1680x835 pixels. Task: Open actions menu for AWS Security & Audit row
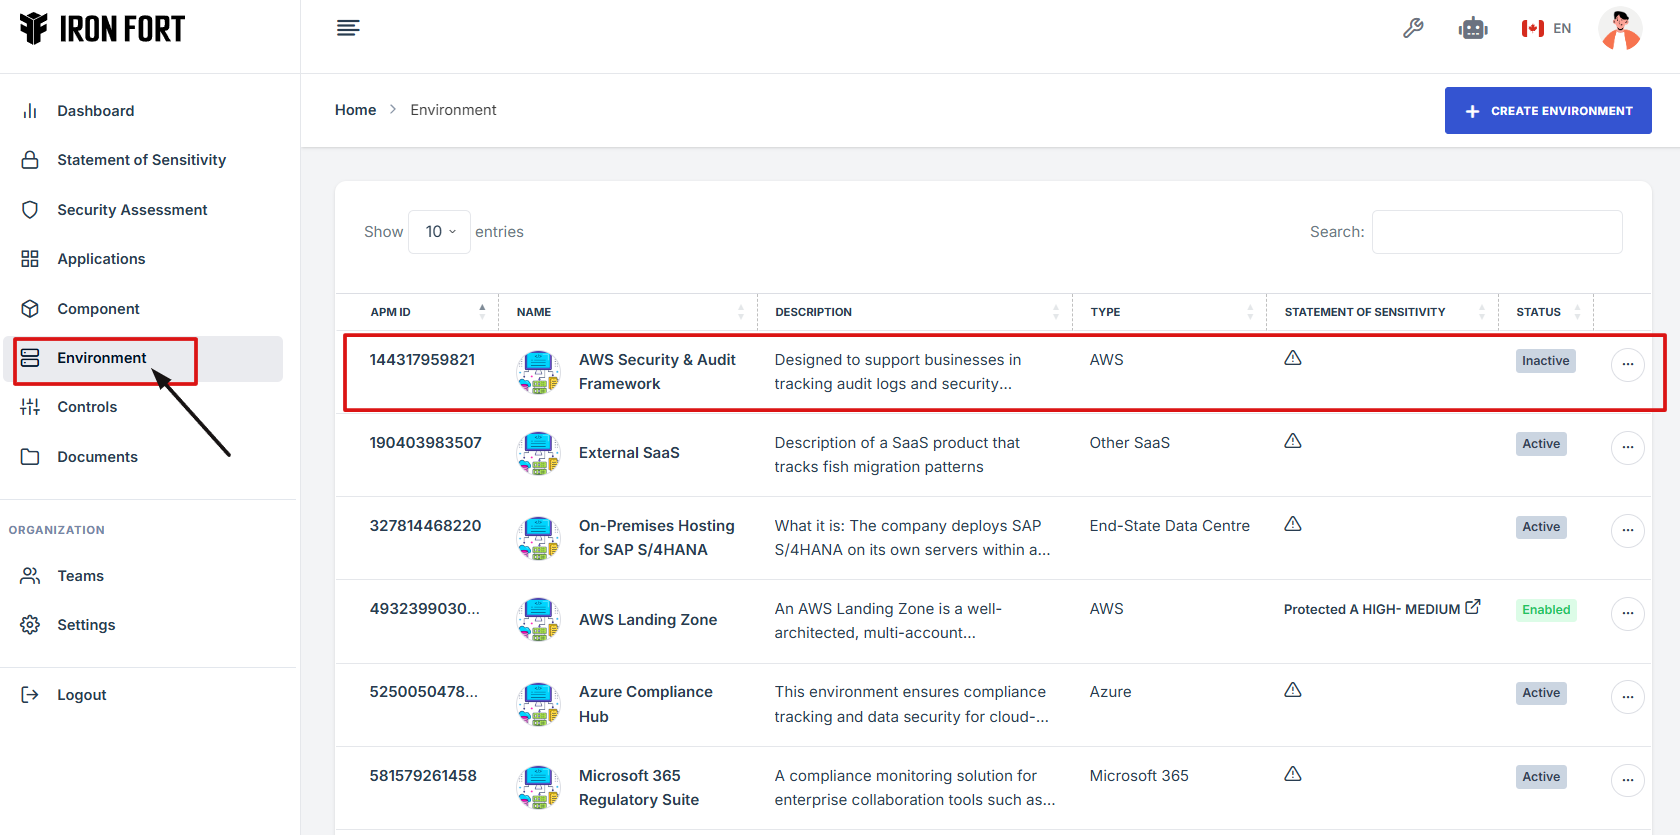pyautogui.click(x=1627, y=364)
